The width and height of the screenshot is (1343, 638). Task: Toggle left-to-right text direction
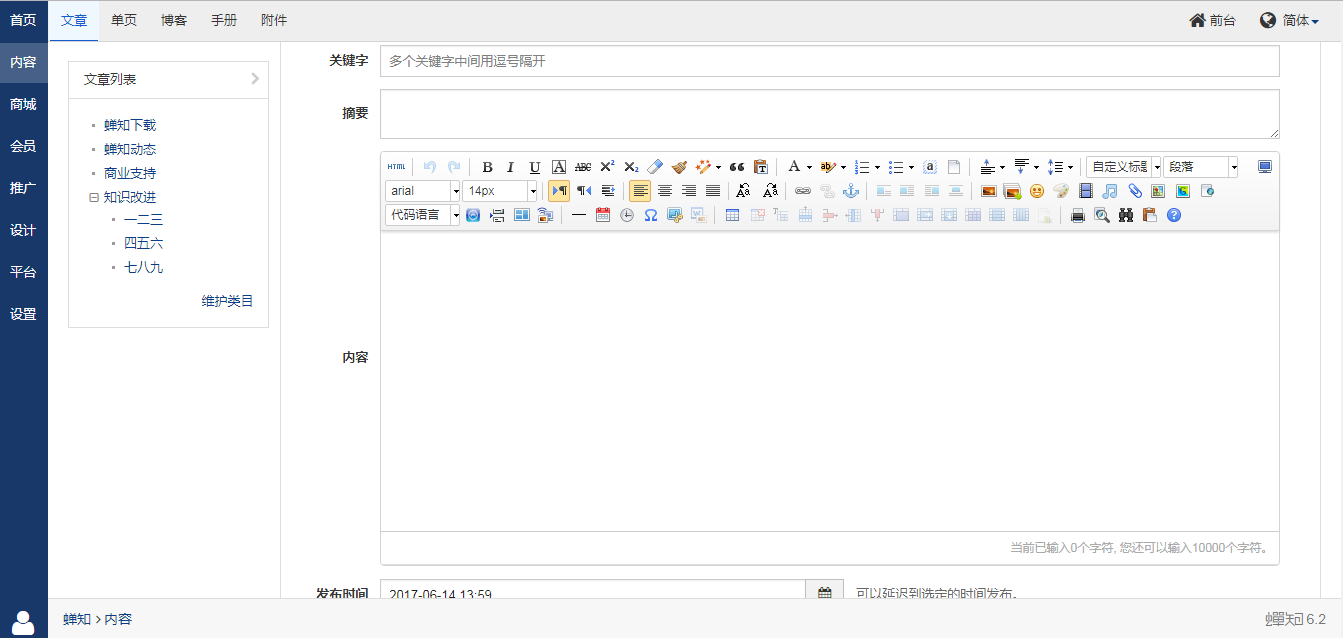click(559, 191)
